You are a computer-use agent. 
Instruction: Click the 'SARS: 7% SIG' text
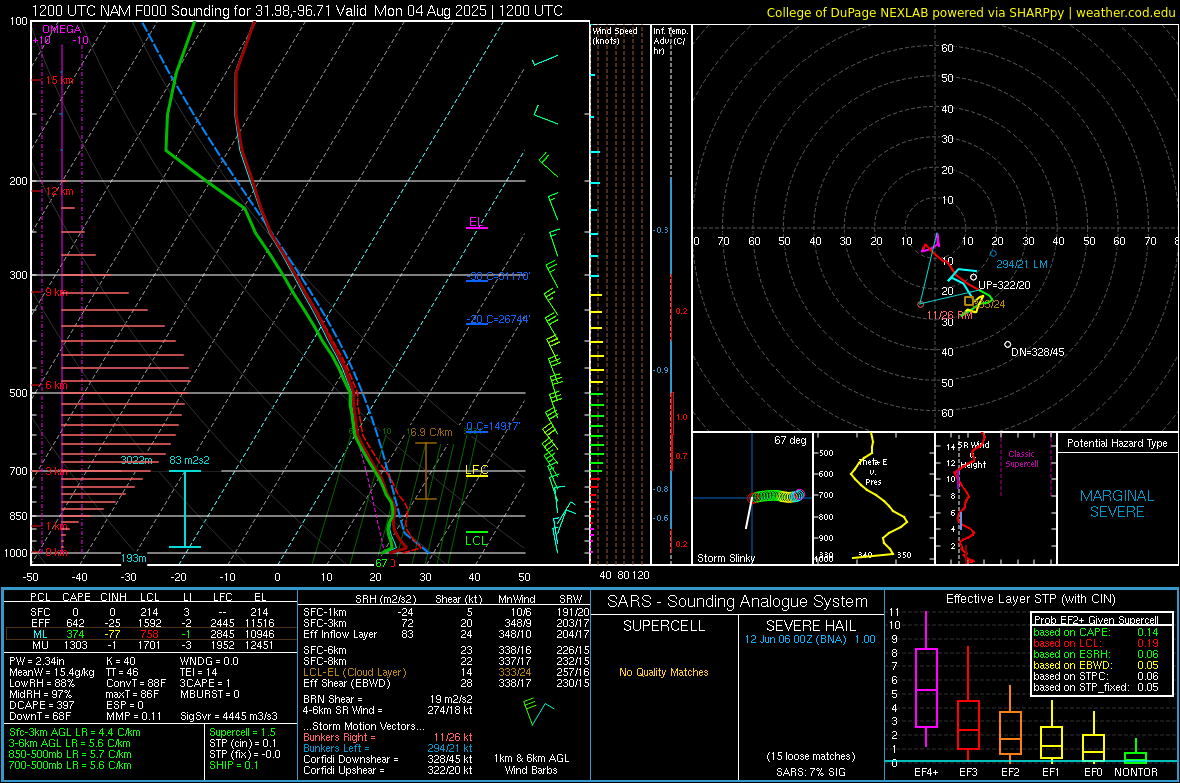(x=810, y=772)
